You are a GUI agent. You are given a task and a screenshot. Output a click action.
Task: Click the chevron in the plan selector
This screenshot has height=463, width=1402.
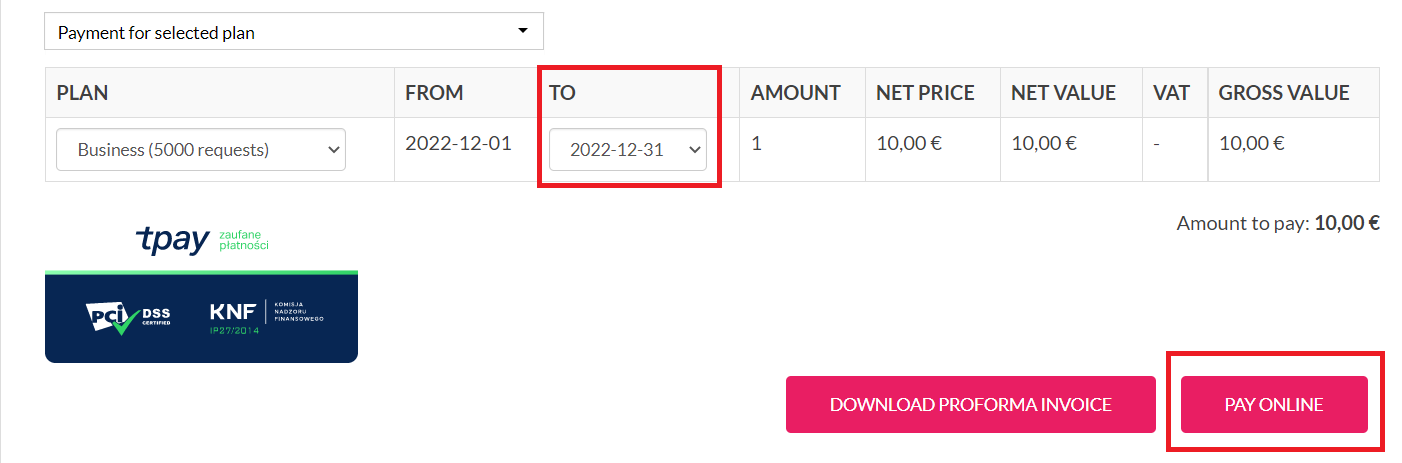click(x=332, y=150)
